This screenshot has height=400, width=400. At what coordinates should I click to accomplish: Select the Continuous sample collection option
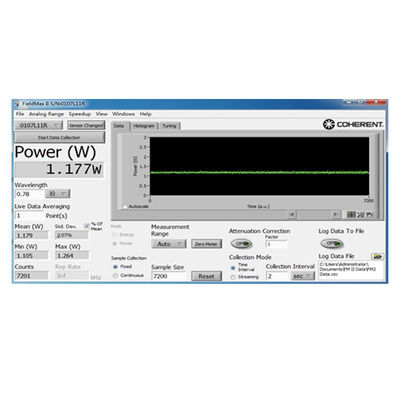[x=115, y=276]
